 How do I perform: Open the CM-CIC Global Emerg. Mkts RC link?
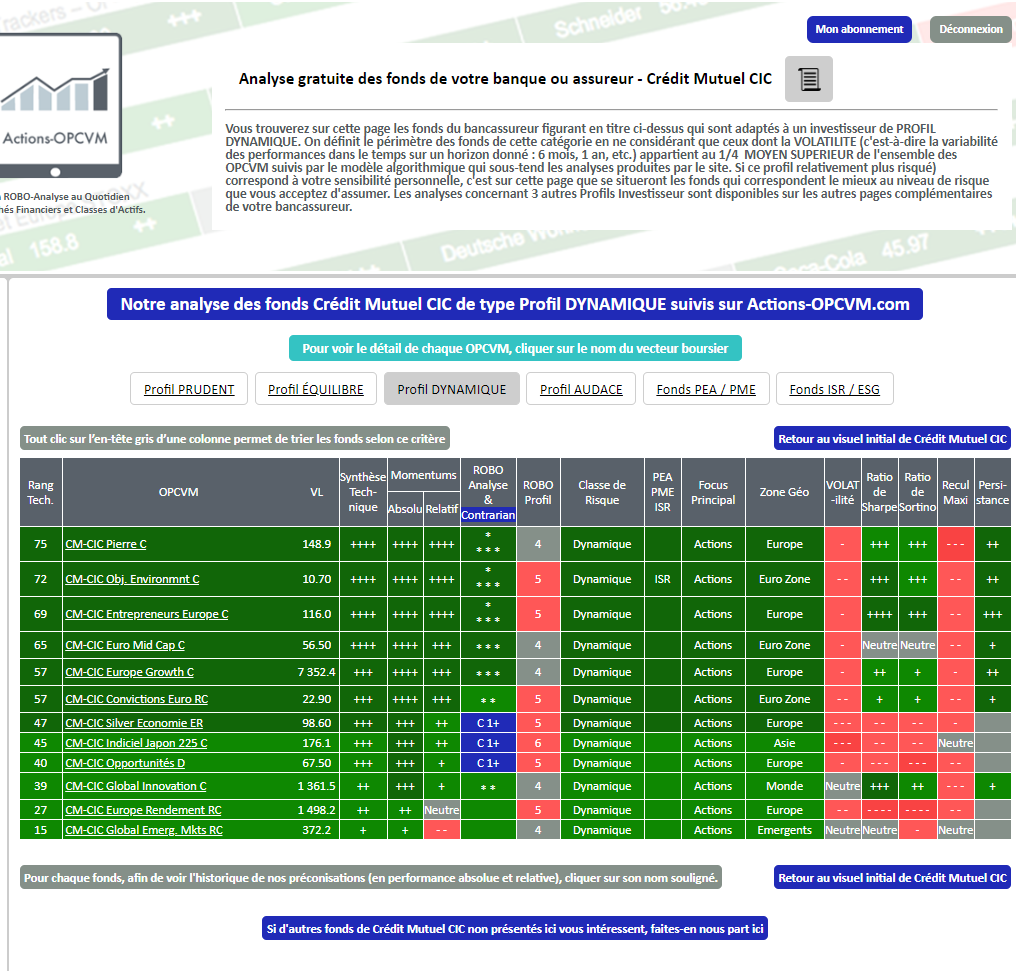point(144,830)
